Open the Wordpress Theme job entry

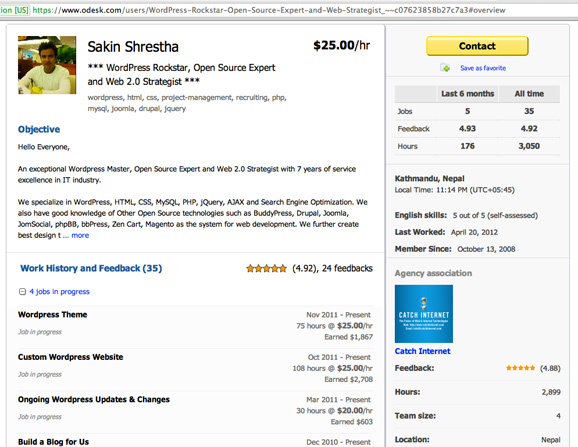pyautogui.click(x=53, y=315)
